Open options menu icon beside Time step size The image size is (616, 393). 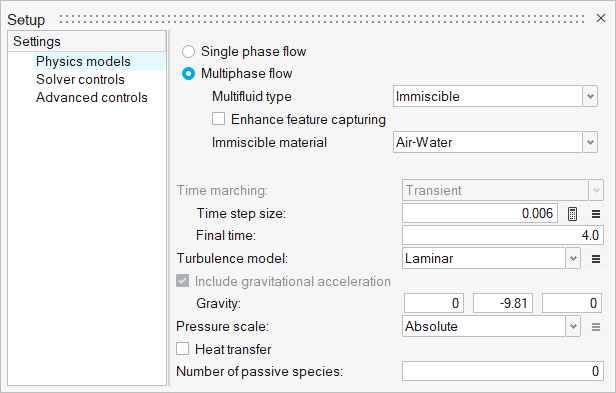pyautogui.click(x=596, y=214)
